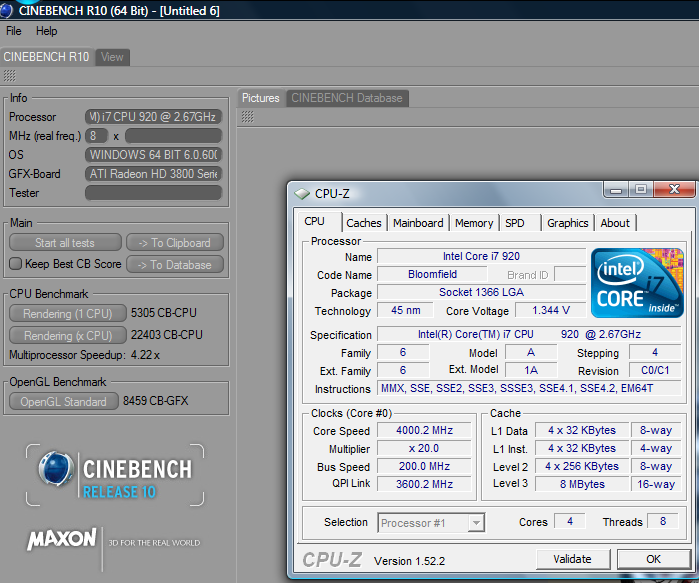
Task: Click the MAXON logo
Action: pos(62,539)
